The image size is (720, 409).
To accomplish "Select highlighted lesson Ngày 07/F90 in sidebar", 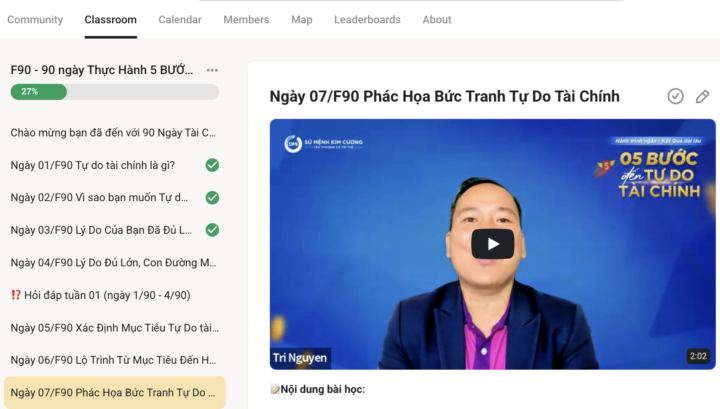I will click(x=115, y=393).
